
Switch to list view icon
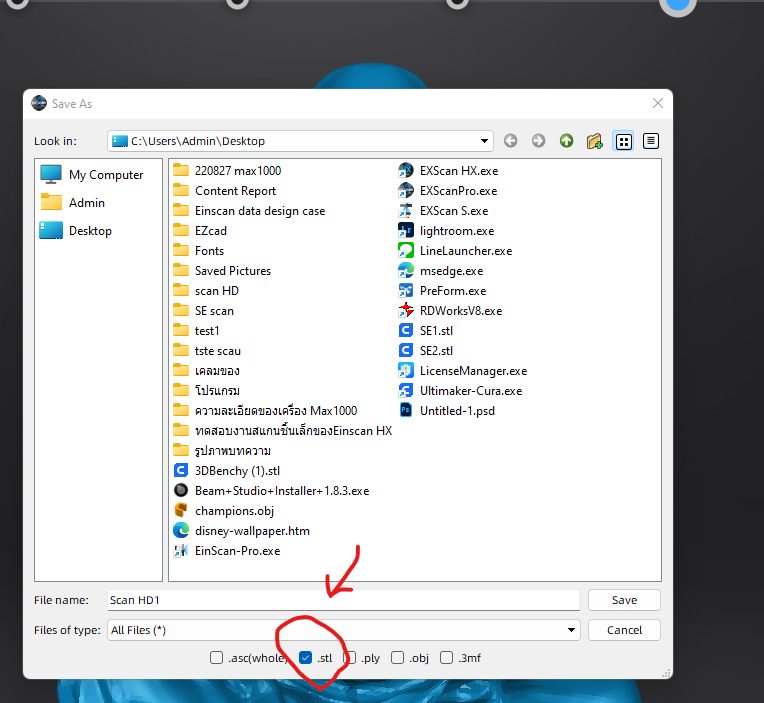tap(624, 141)
